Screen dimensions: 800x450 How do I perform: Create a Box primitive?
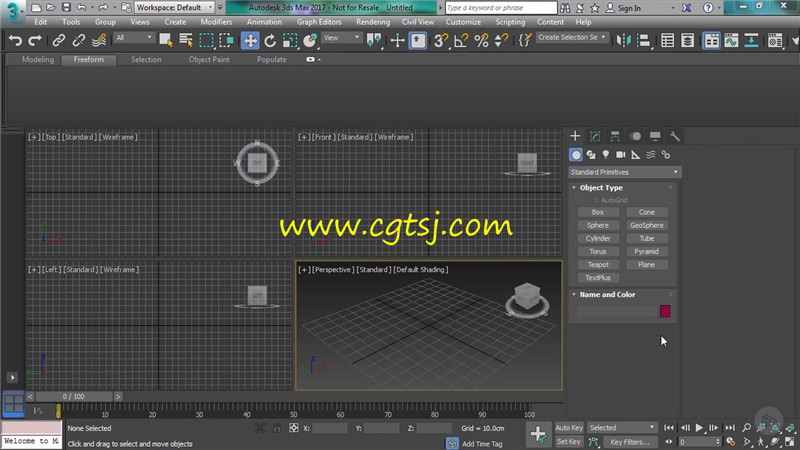598,212
